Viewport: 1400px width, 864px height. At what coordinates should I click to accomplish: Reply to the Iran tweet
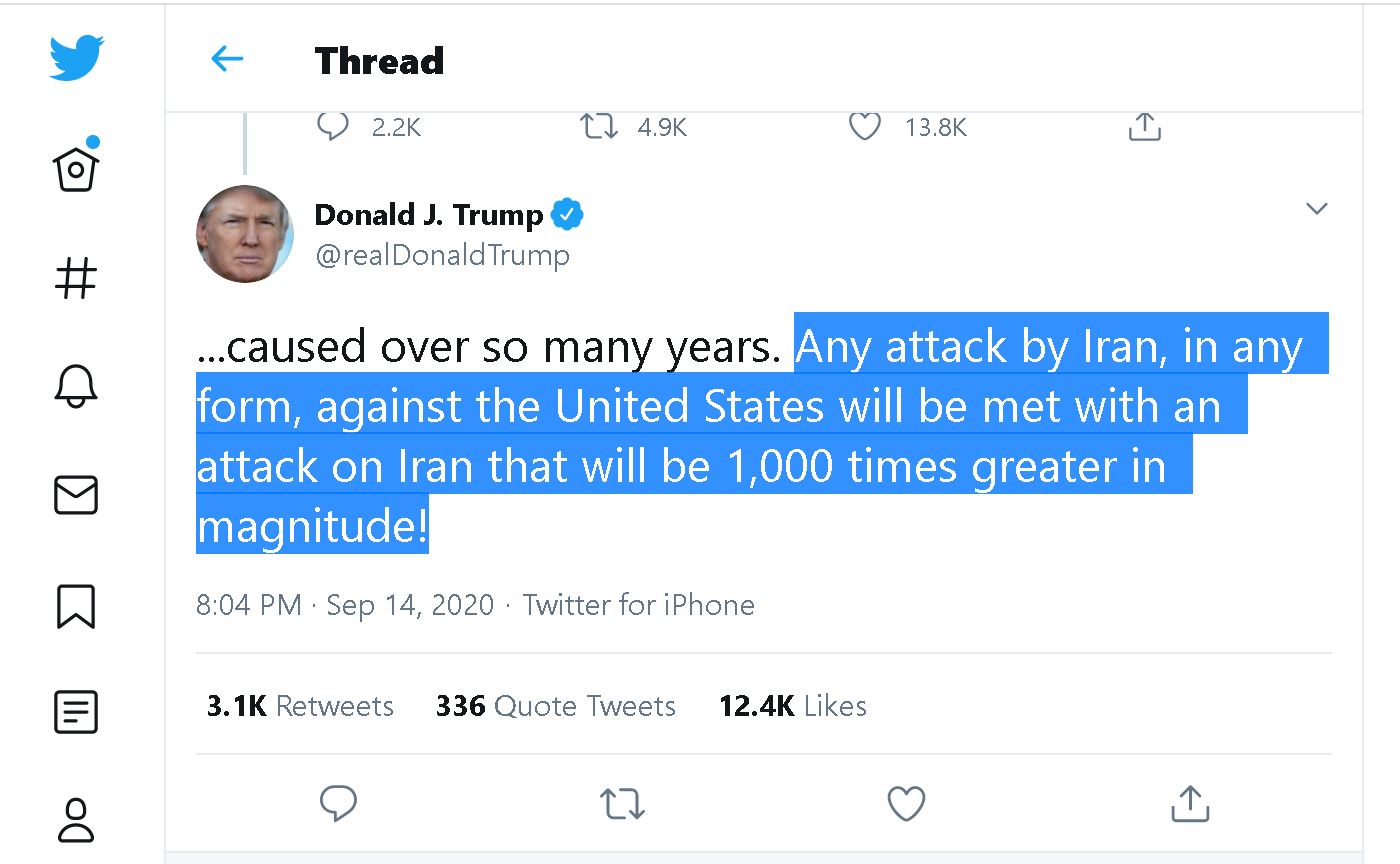(338, 803)
